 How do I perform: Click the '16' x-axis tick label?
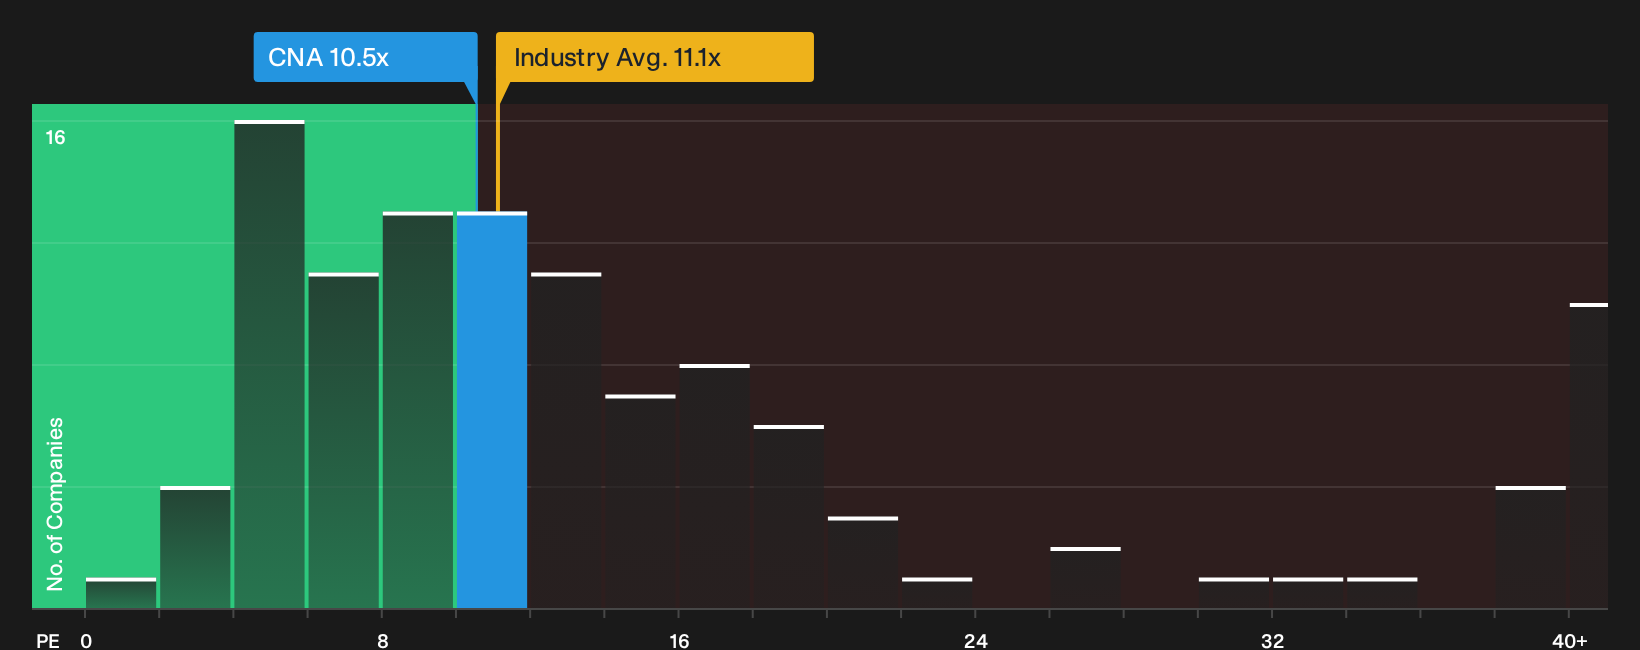(x=679, y=640)
